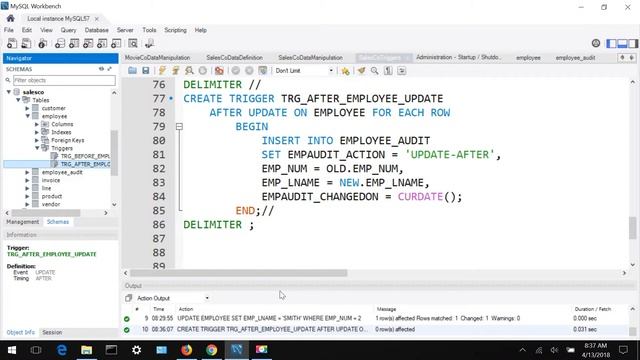Click the editor horizontal scrollbar
The height and width of the screenshot is (360, 640).
click(238, 273)
